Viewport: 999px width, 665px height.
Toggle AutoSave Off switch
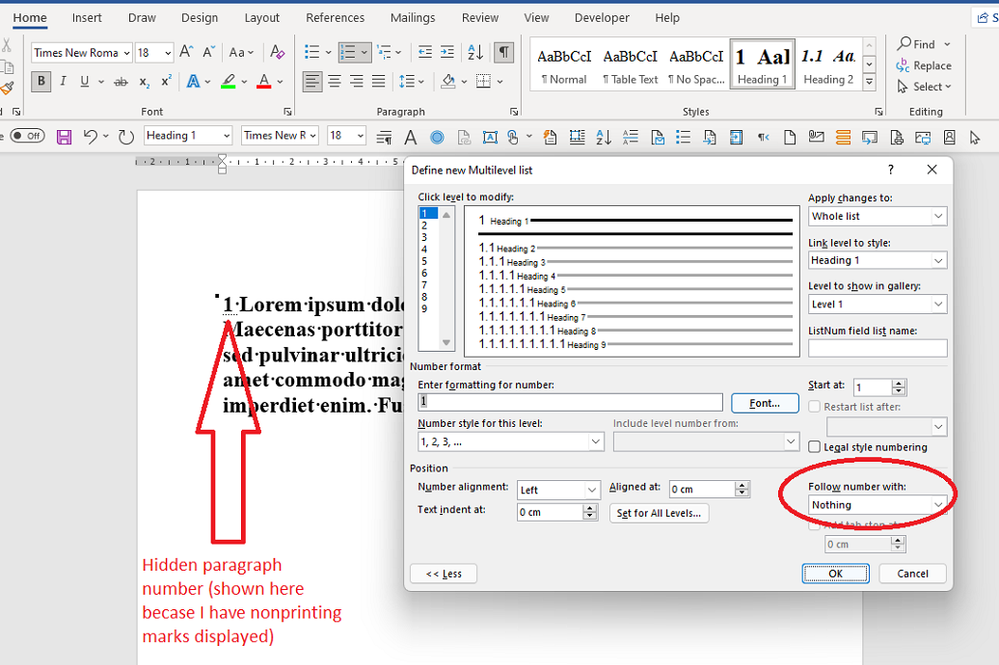pyautogui.click(x=27, y=136)
